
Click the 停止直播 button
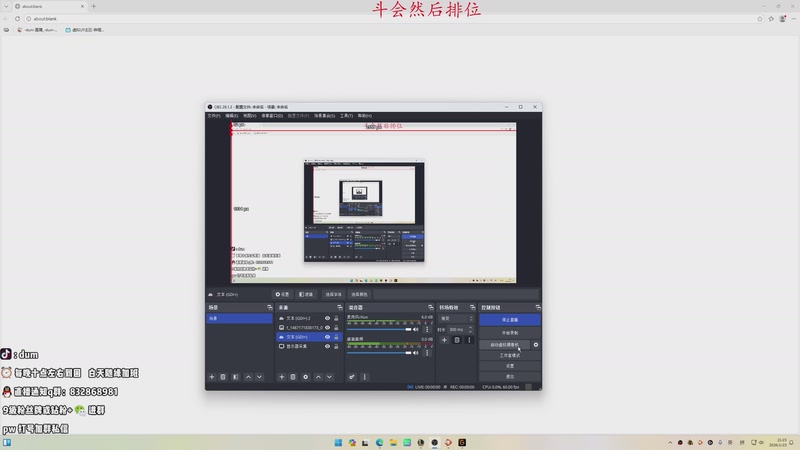point(509,319)
